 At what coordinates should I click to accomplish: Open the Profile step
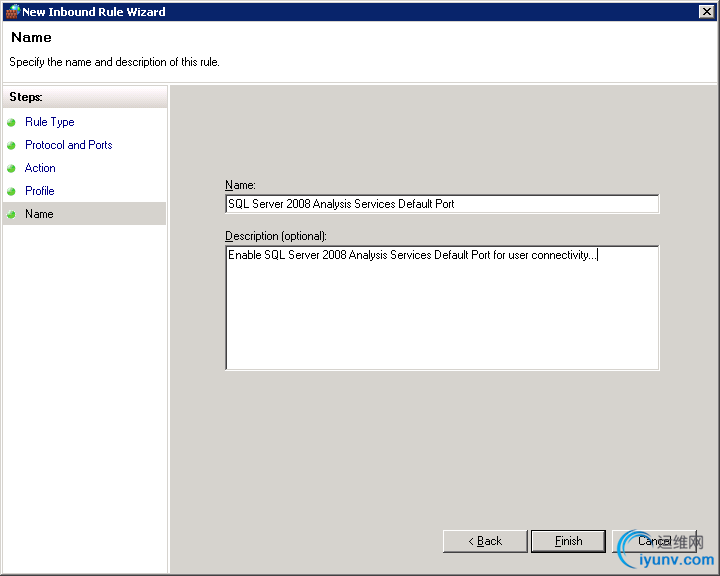(x=40, y=191)
